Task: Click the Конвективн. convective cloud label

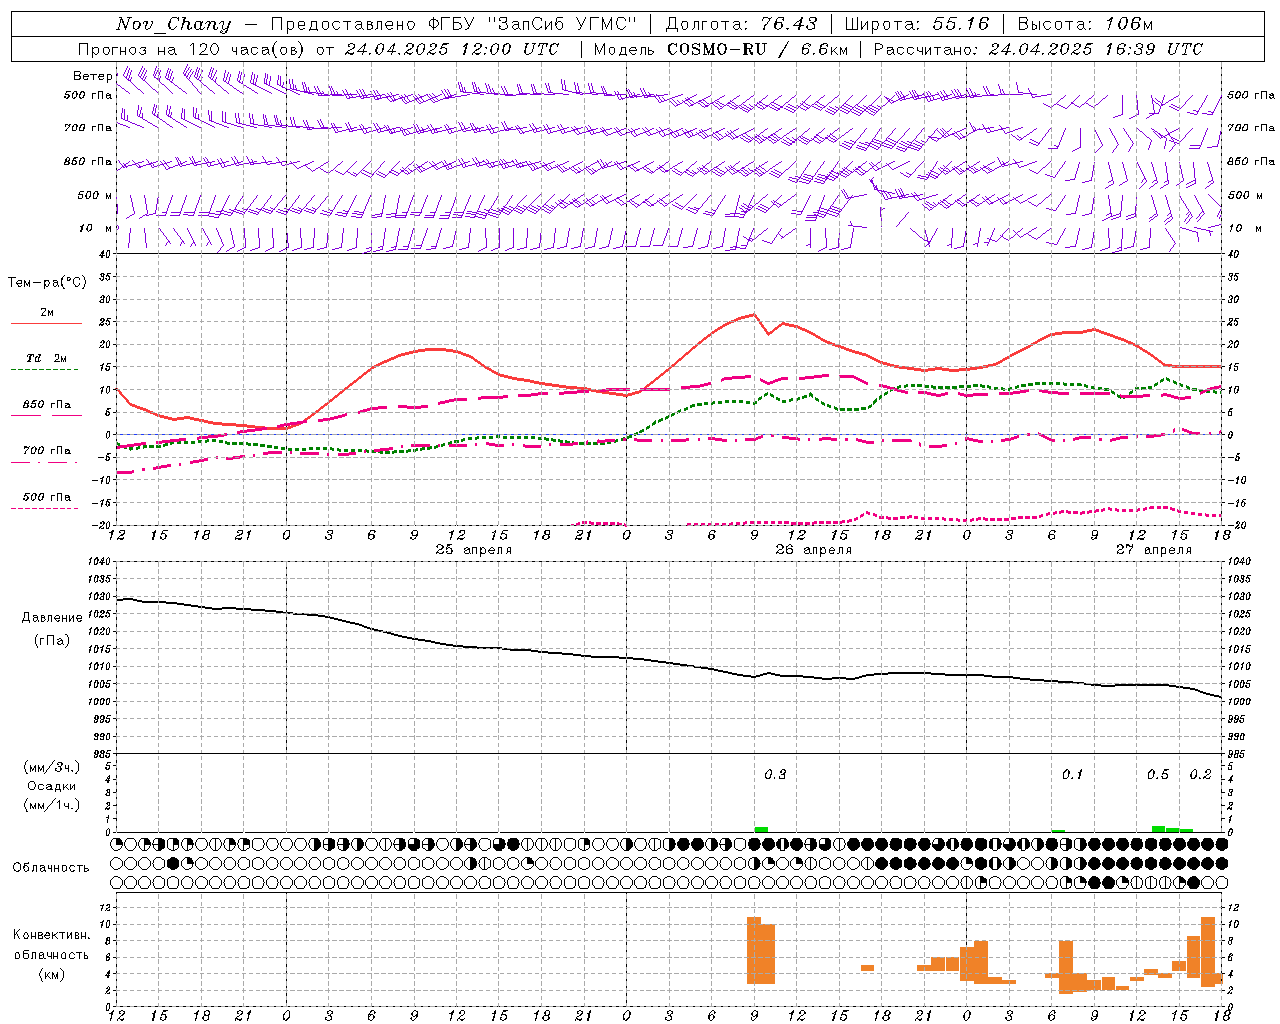Action: 51,935
